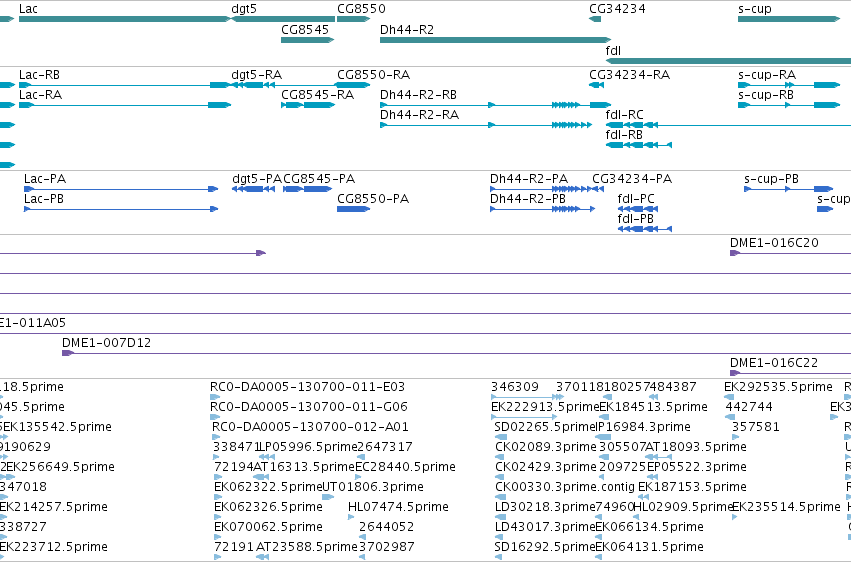Click the '2644052' EST label

click(386, 527)
